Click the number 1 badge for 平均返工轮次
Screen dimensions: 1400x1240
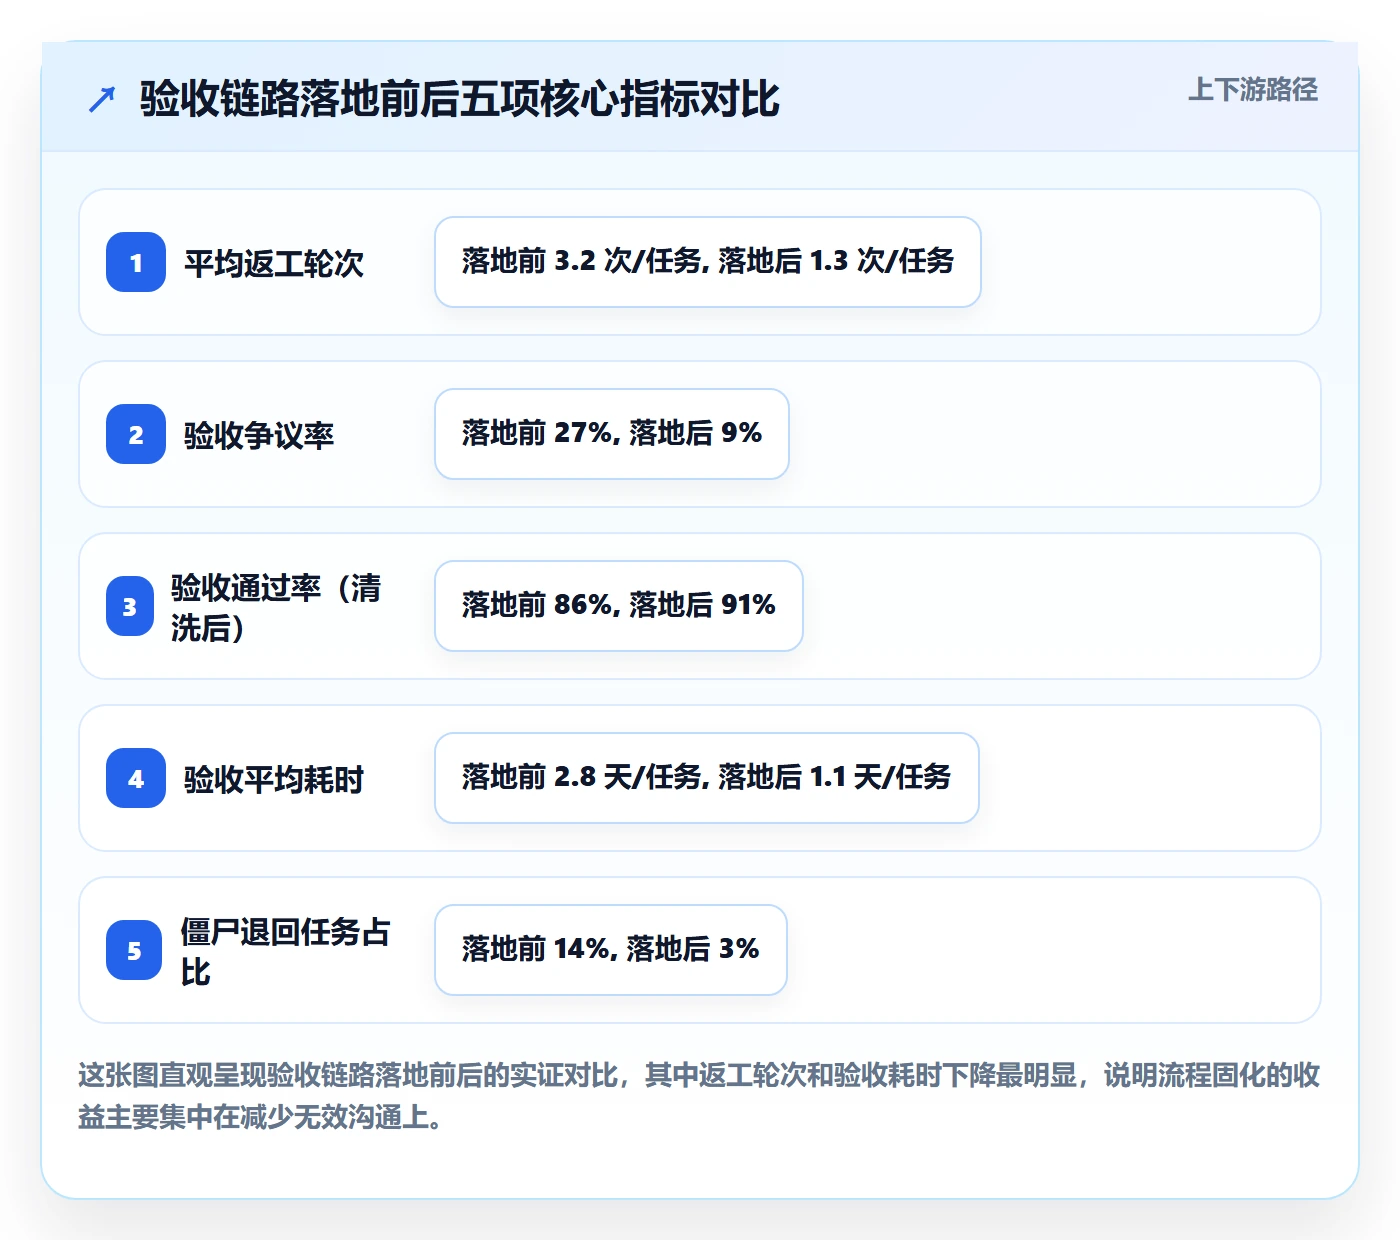click(x=136, y=262)
